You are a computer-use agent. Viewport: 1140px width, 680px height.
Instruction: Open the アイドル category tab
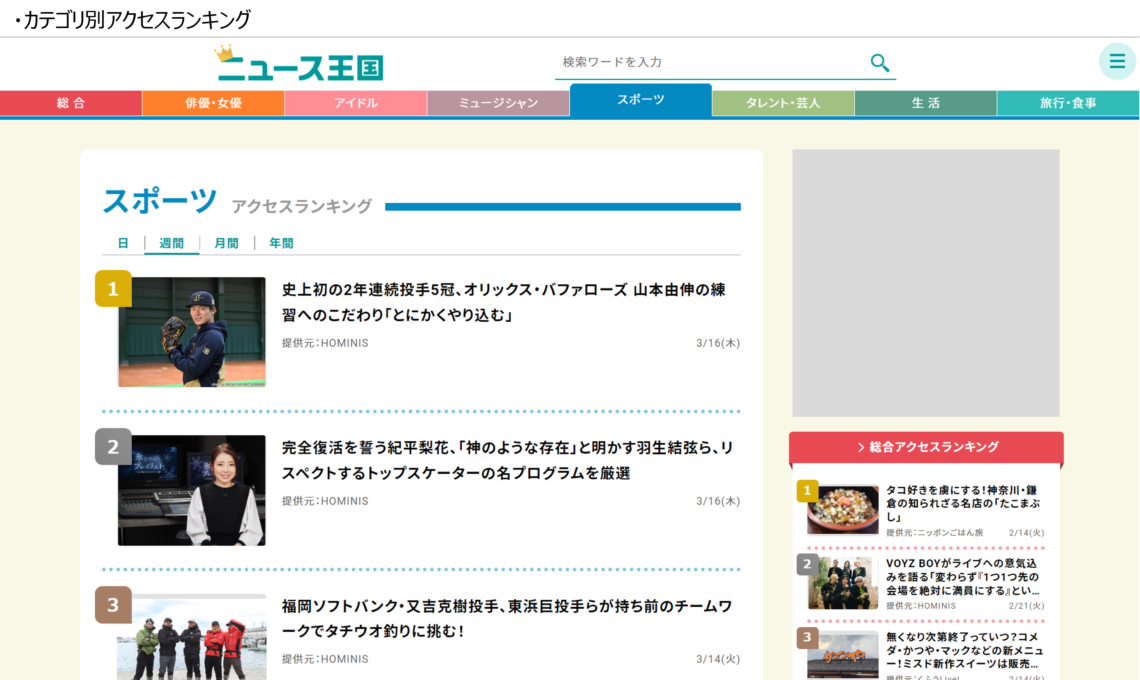pos(356,103)
